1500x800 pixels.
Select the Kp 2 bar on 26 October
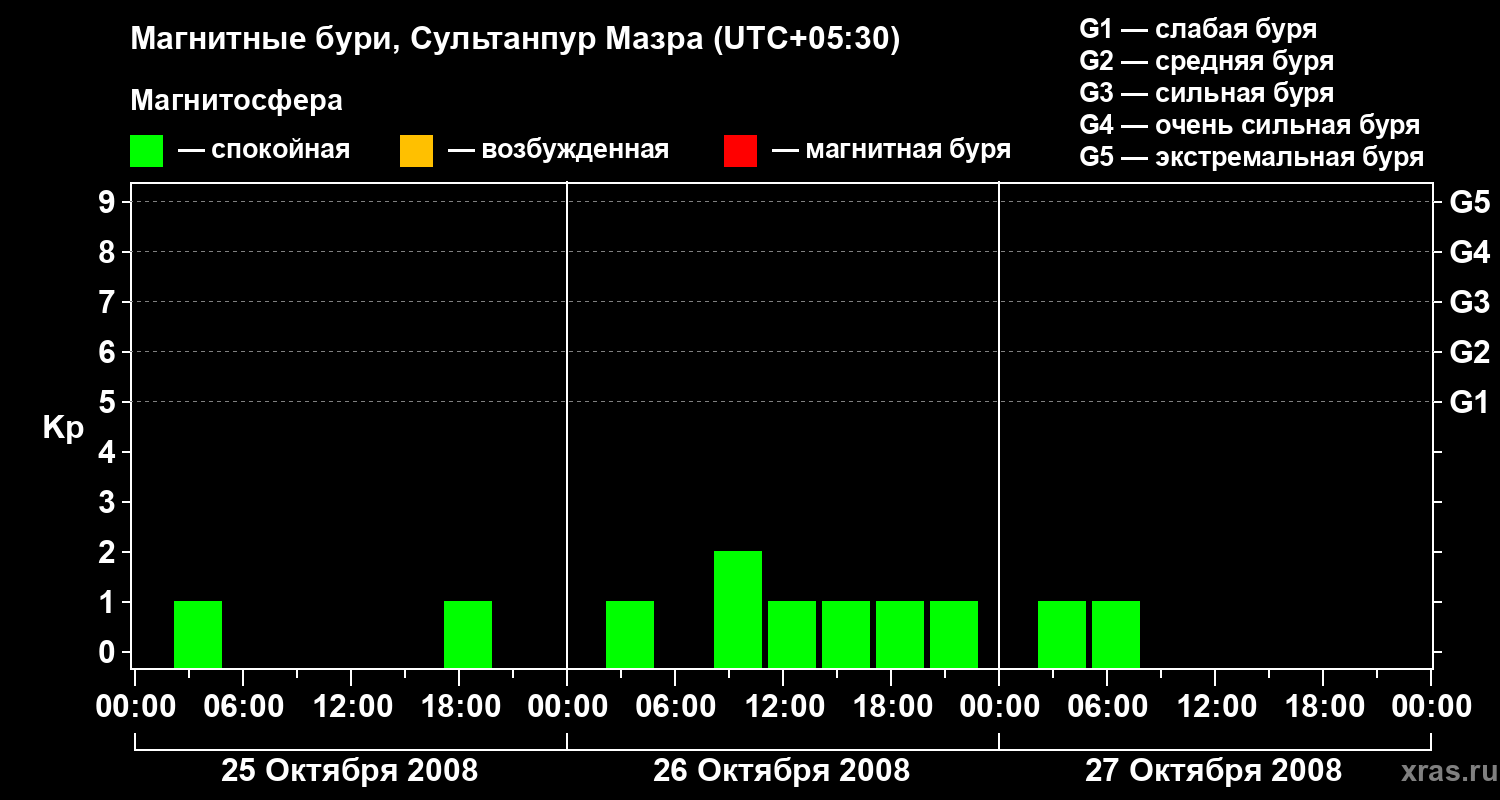738,609
